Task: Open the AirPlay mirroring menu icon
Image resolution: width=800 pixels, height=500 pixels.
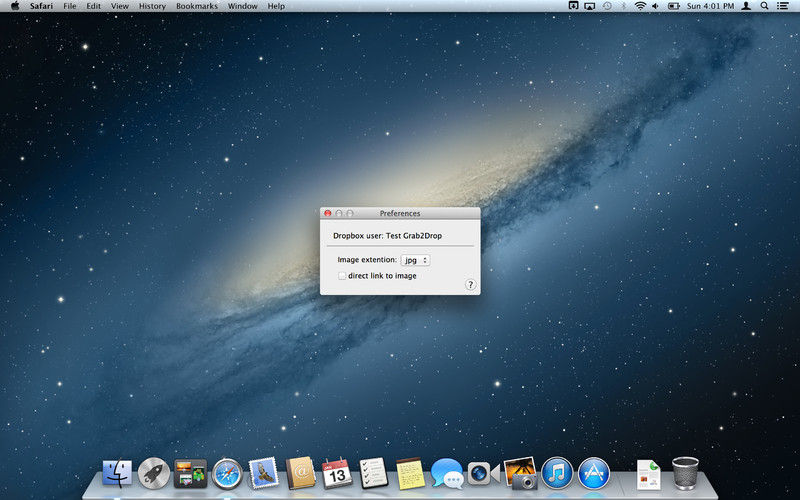Action: (x=589, y=6)
